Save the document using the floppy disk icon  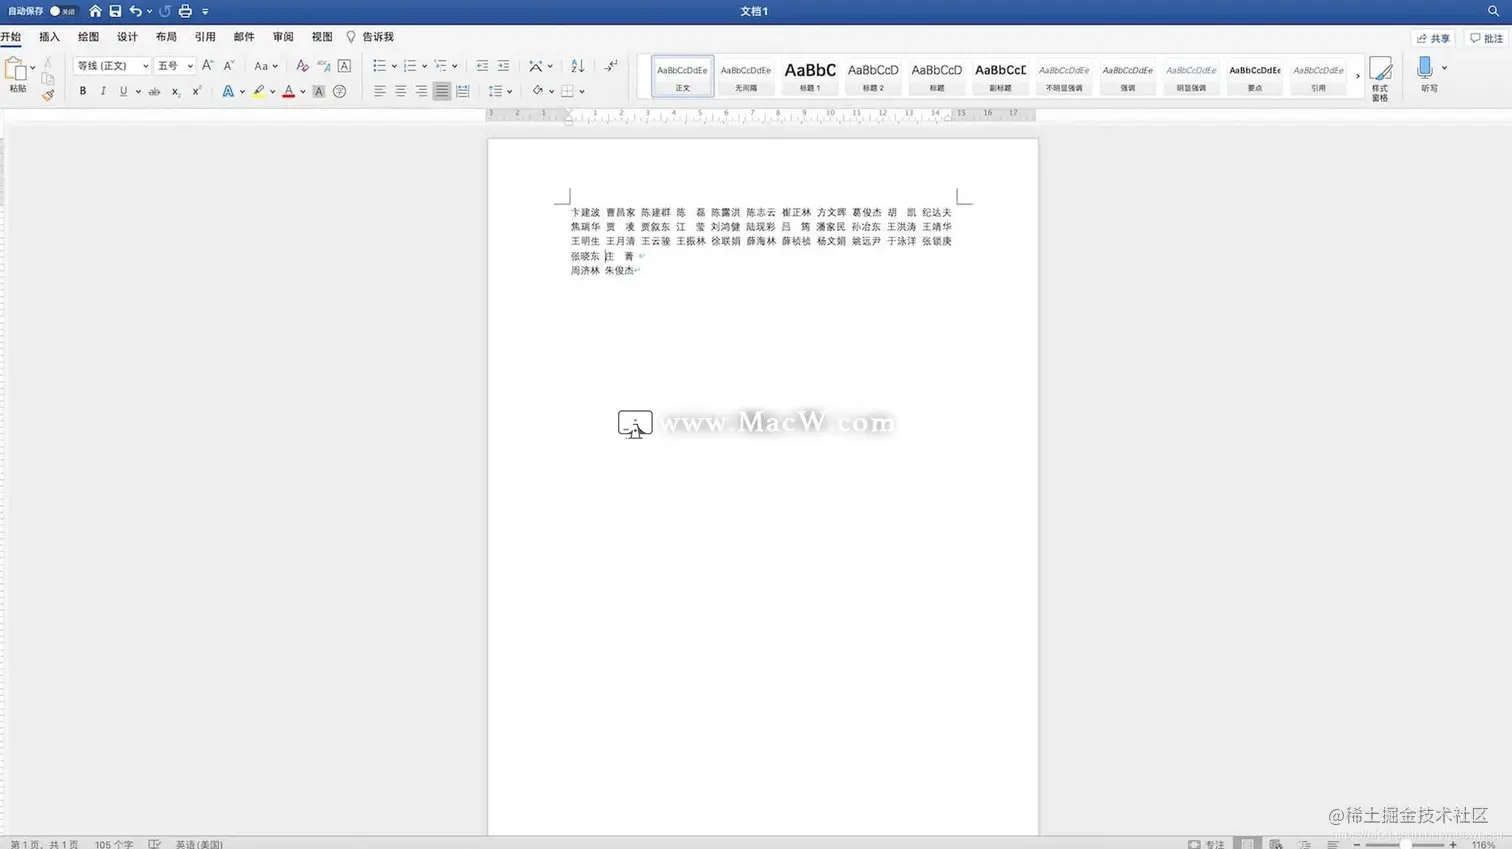click(x=115, y=11)
